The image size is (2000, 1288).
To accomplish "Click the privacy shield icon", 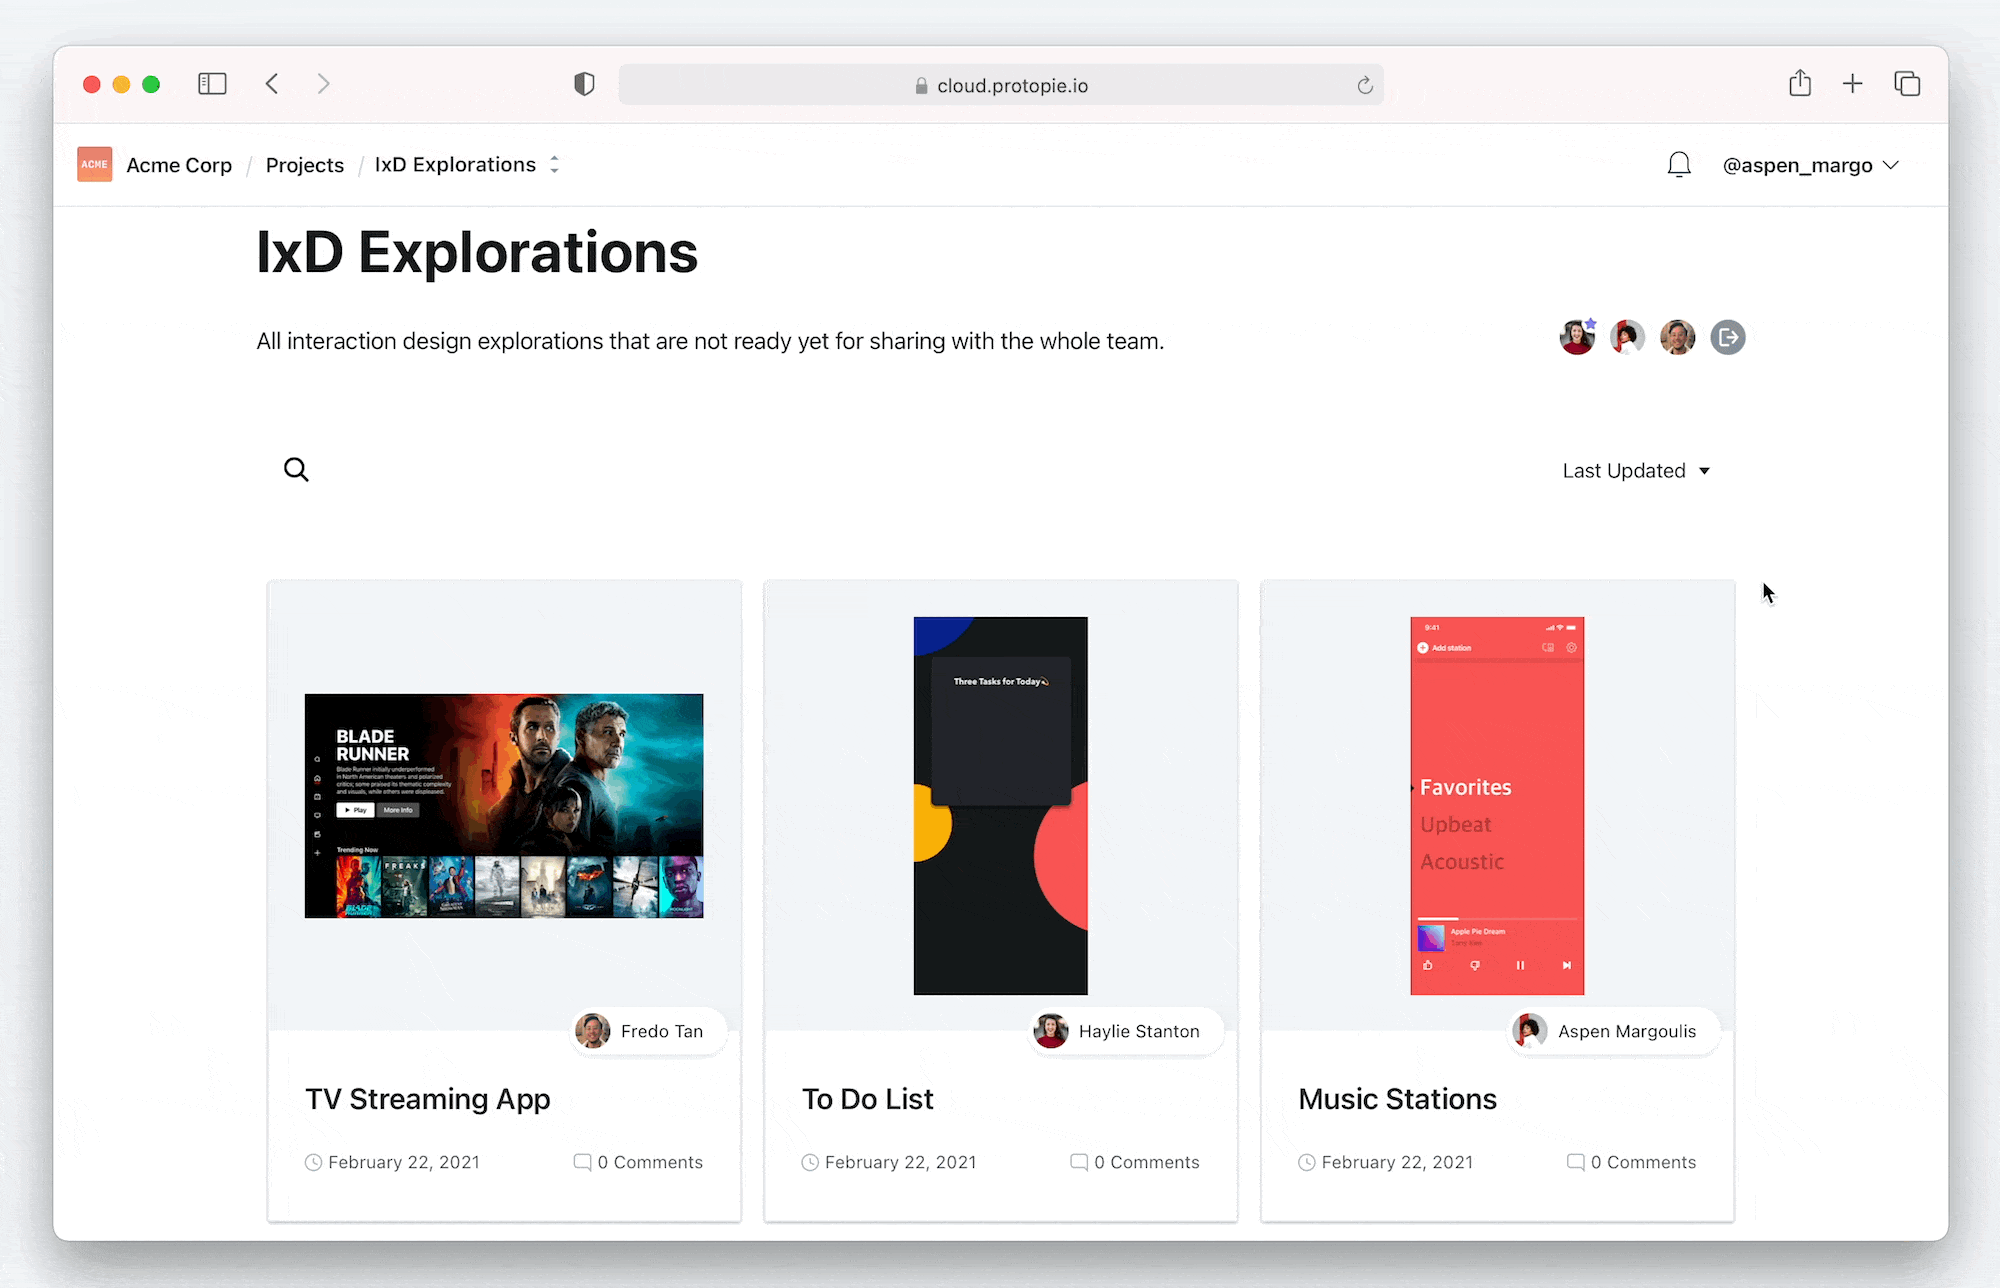I will click(585, 84).
